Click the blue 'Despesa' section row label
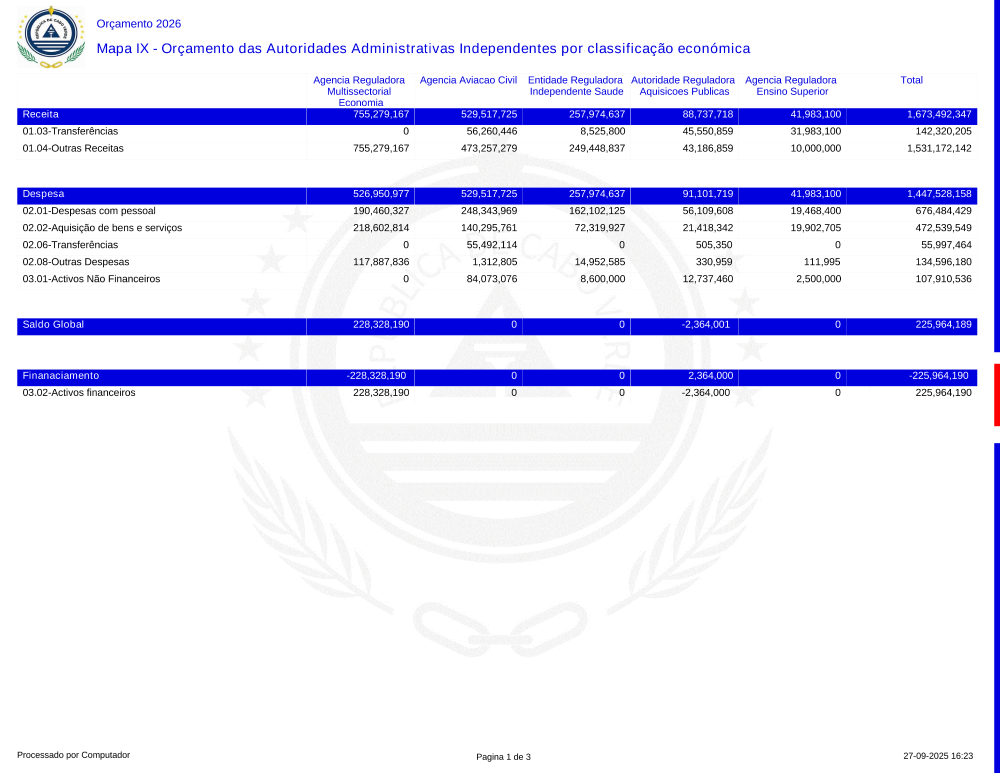Viewport: 1000px width, 773px height. point(43,194)
